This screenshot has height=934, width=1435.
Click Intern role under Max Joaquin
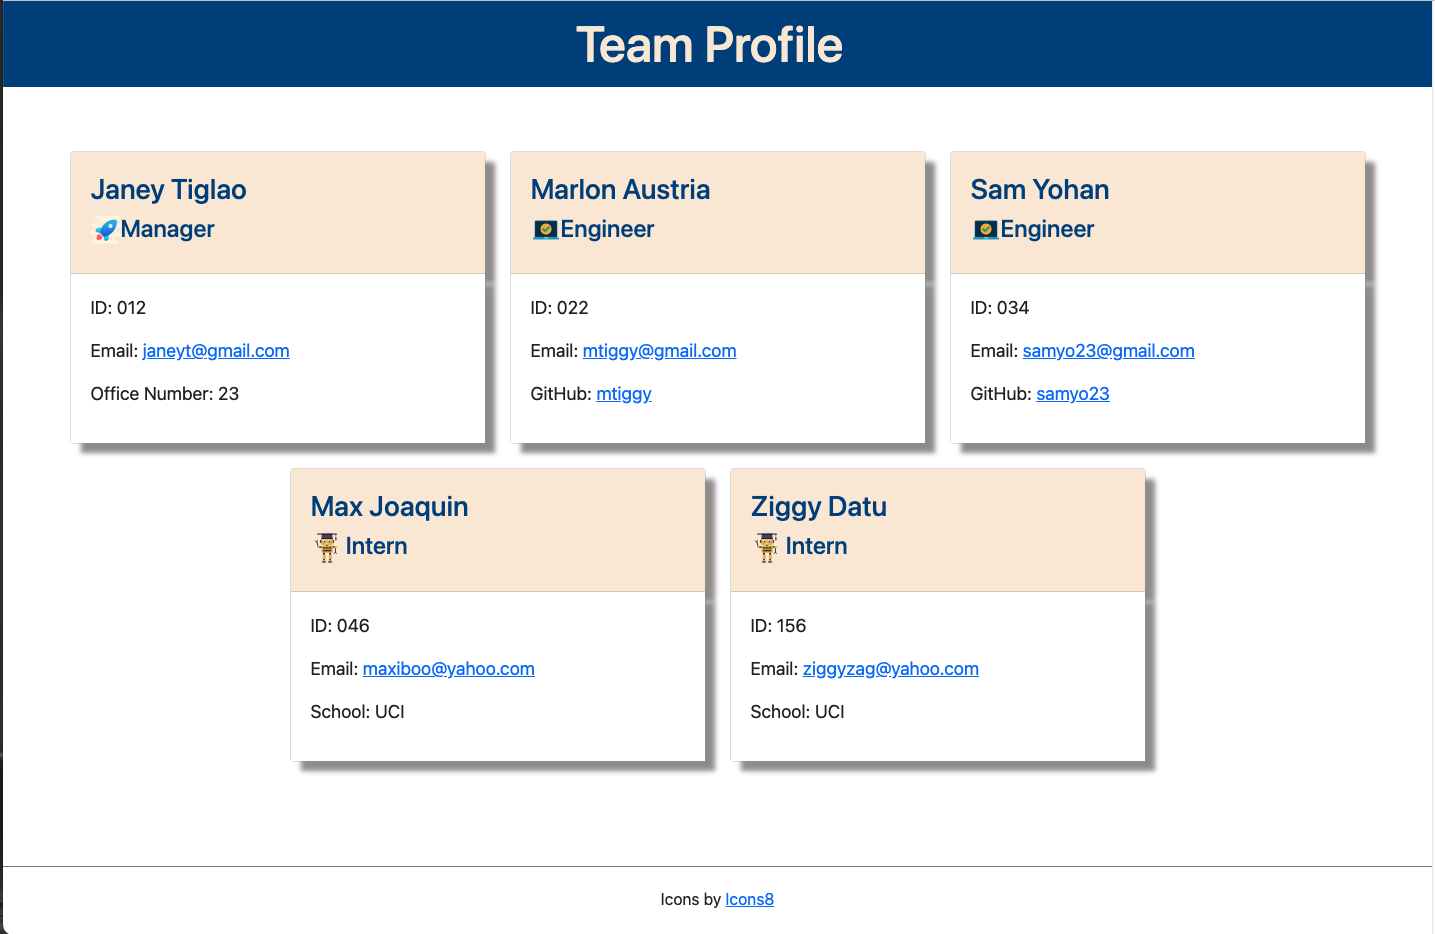376,546
